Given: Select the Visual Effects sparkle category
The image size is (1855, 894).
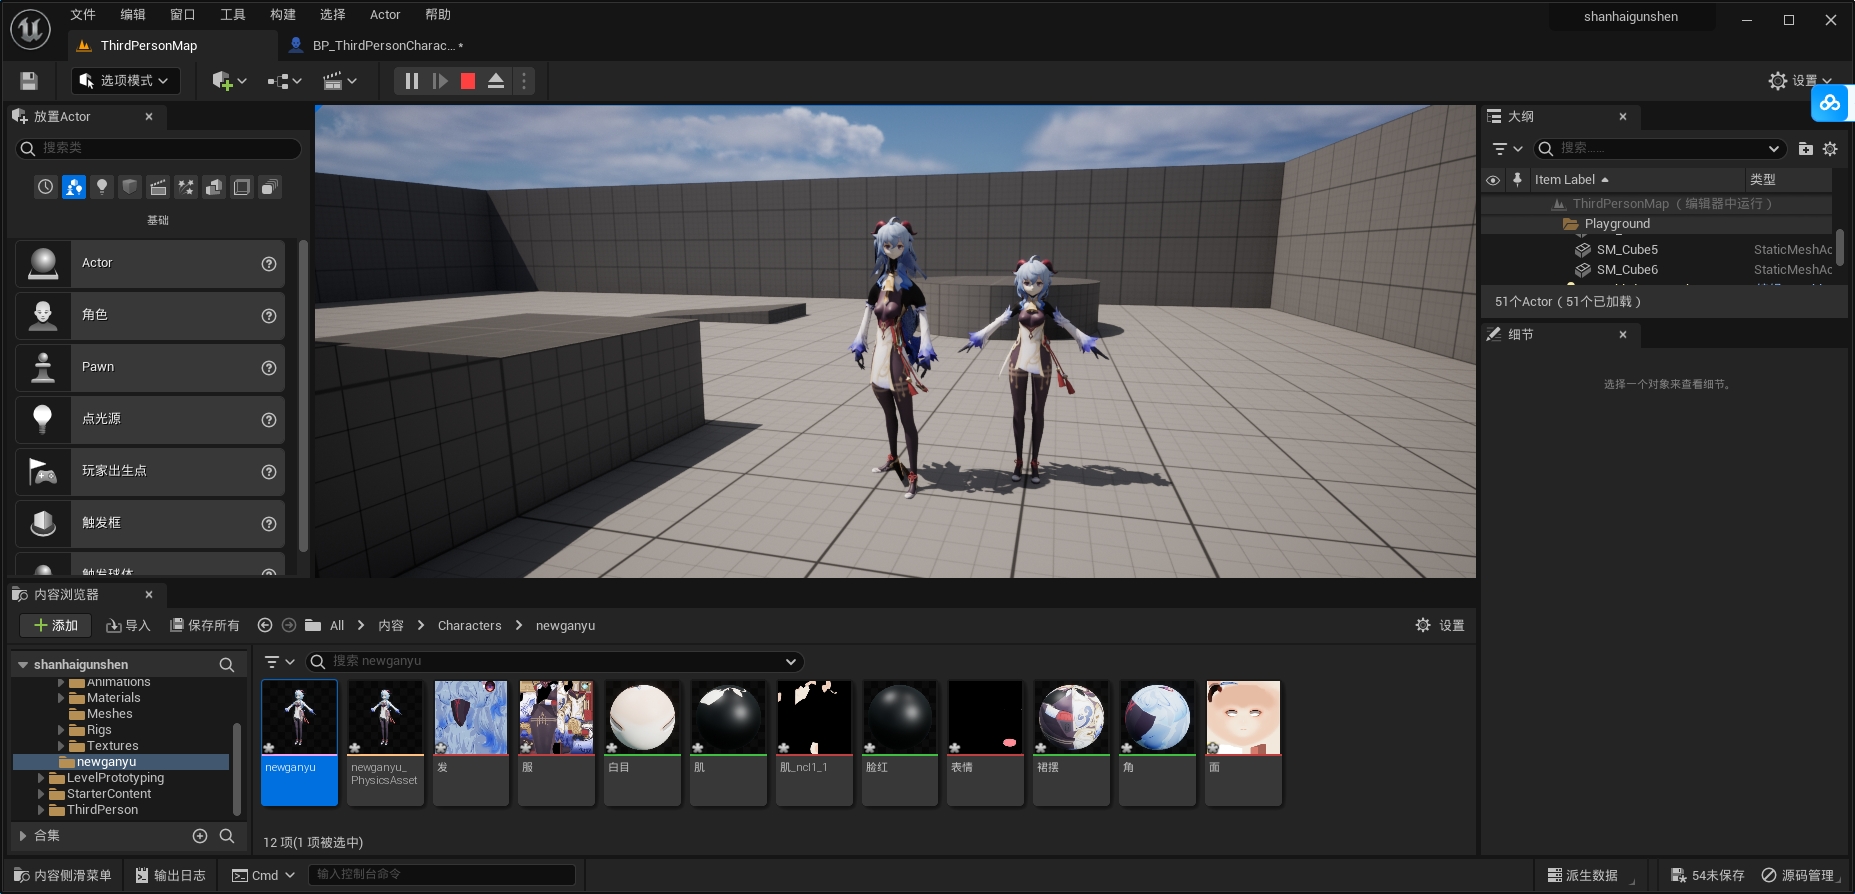Looking at the screenshot, I should tap(186, 187).
